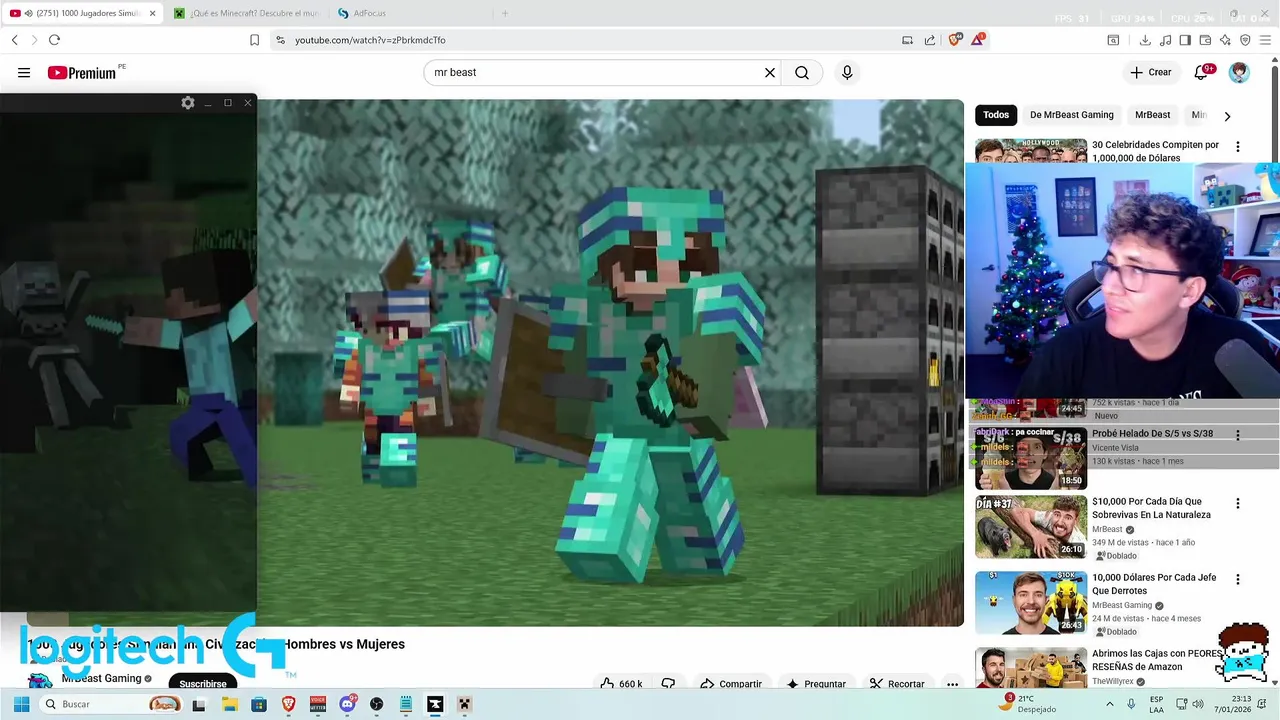Image resolution: width=1280 pixels, height=720 pixels.
Task: Reload the current page
Action: point(54,40)
